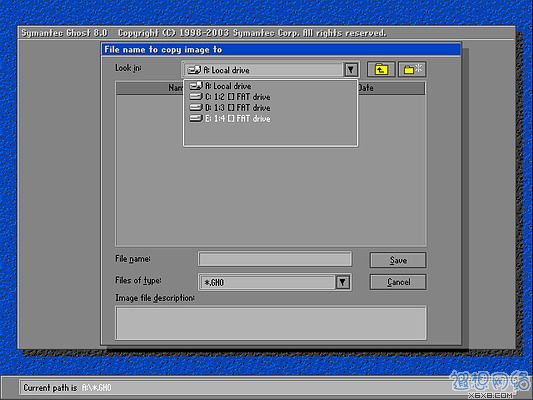Click the Cancel button

click(x=398, y=282)
